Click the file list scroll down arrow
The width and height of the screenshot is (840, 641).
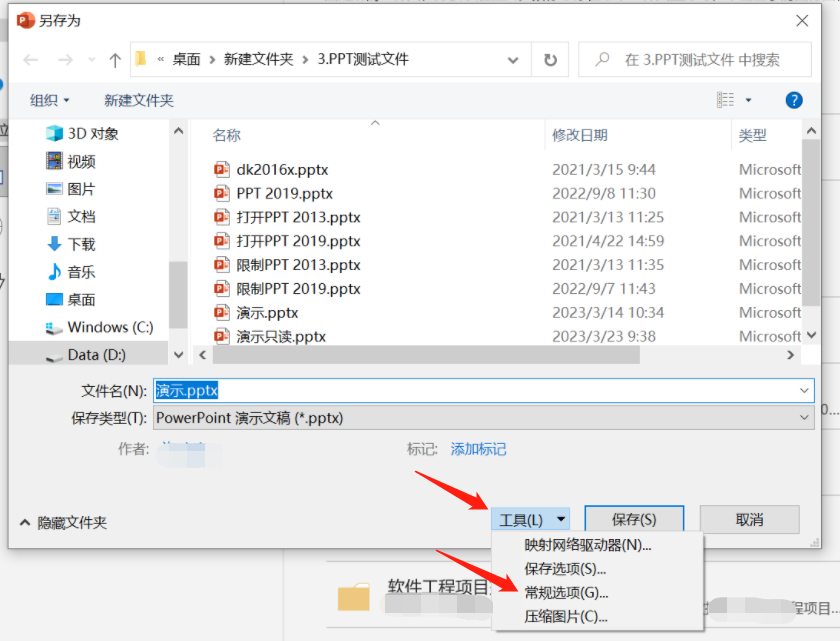click(811, 335)
